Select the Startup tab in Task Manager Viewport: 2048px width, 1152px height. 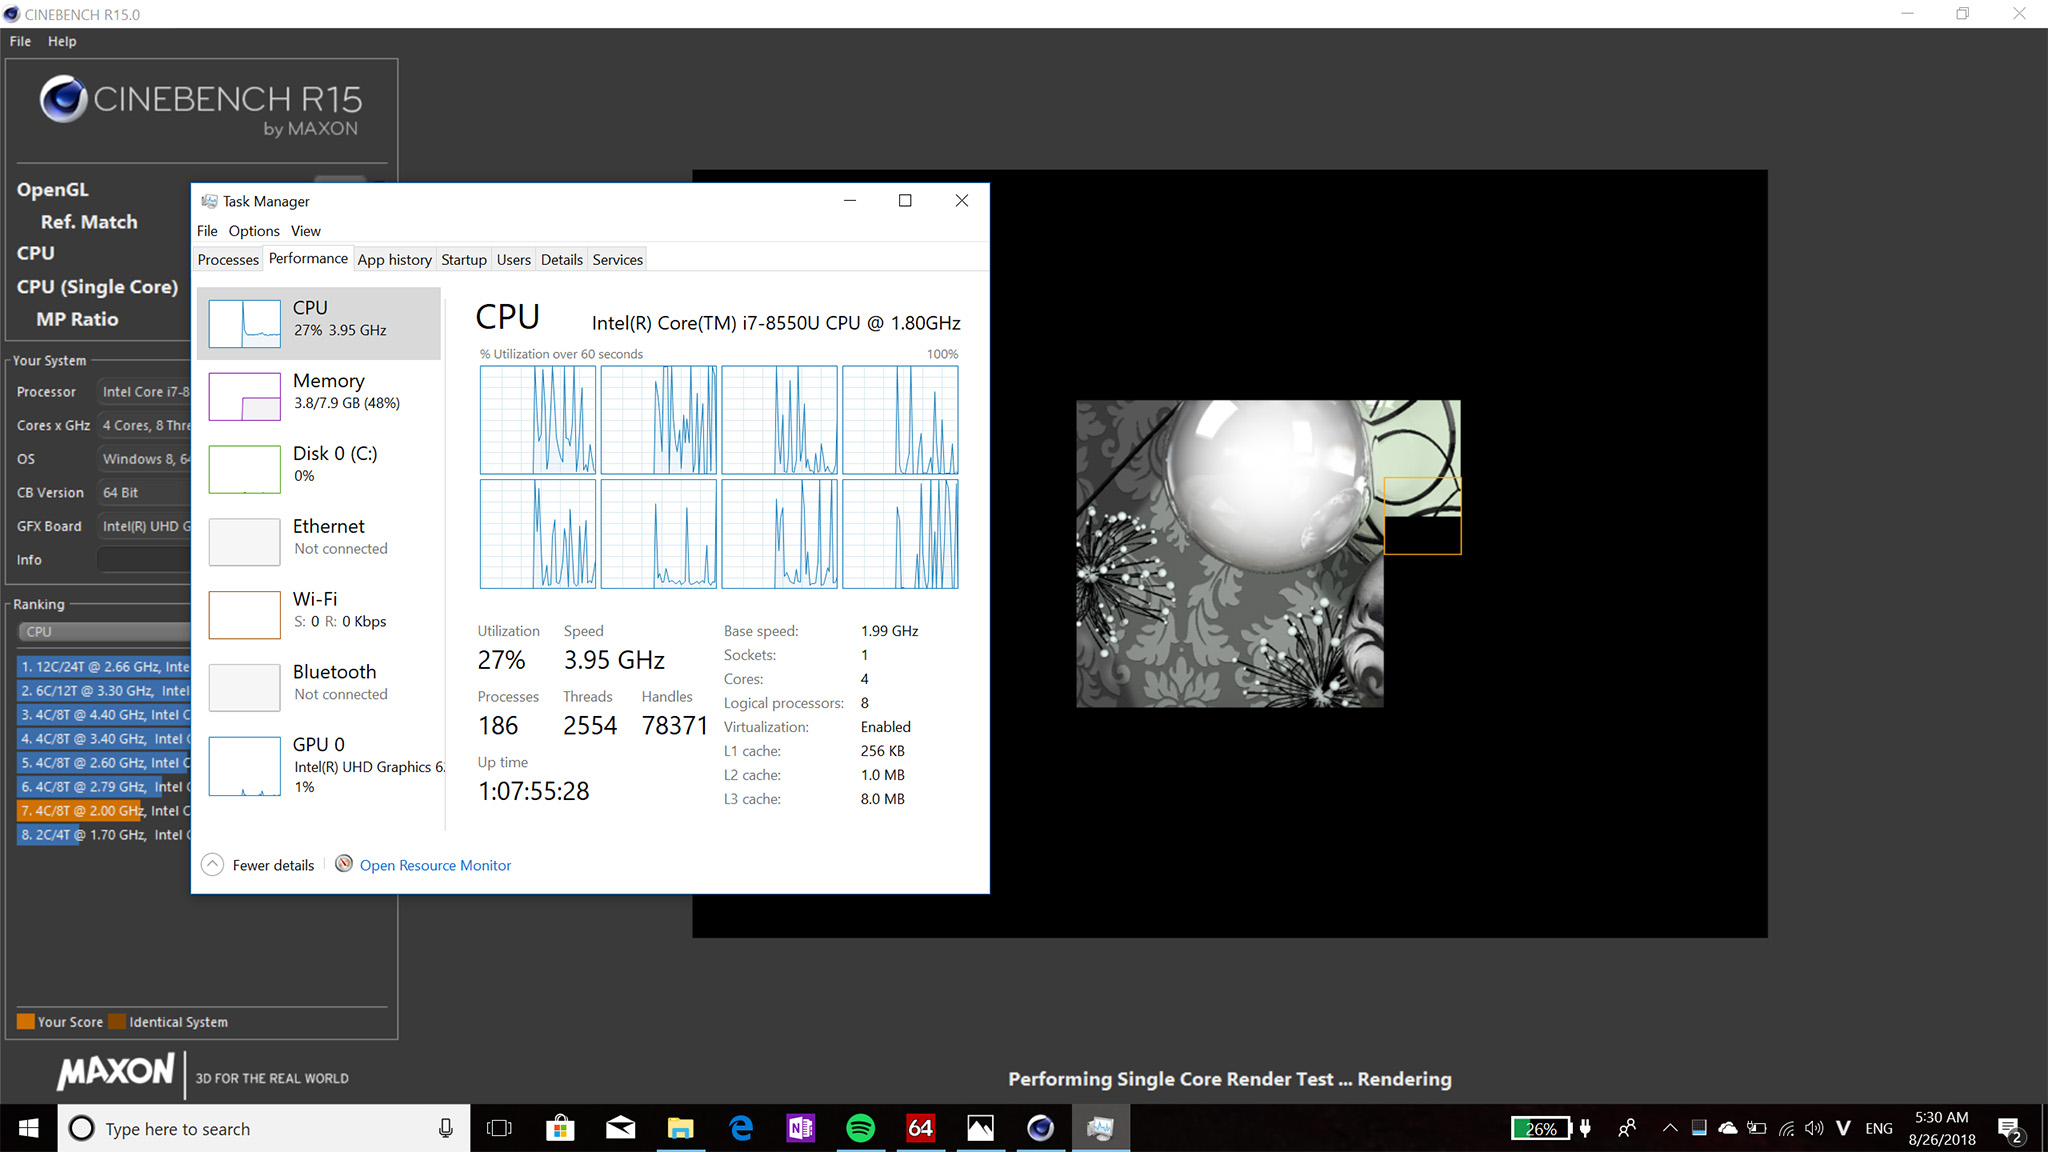tap(463, 259)
